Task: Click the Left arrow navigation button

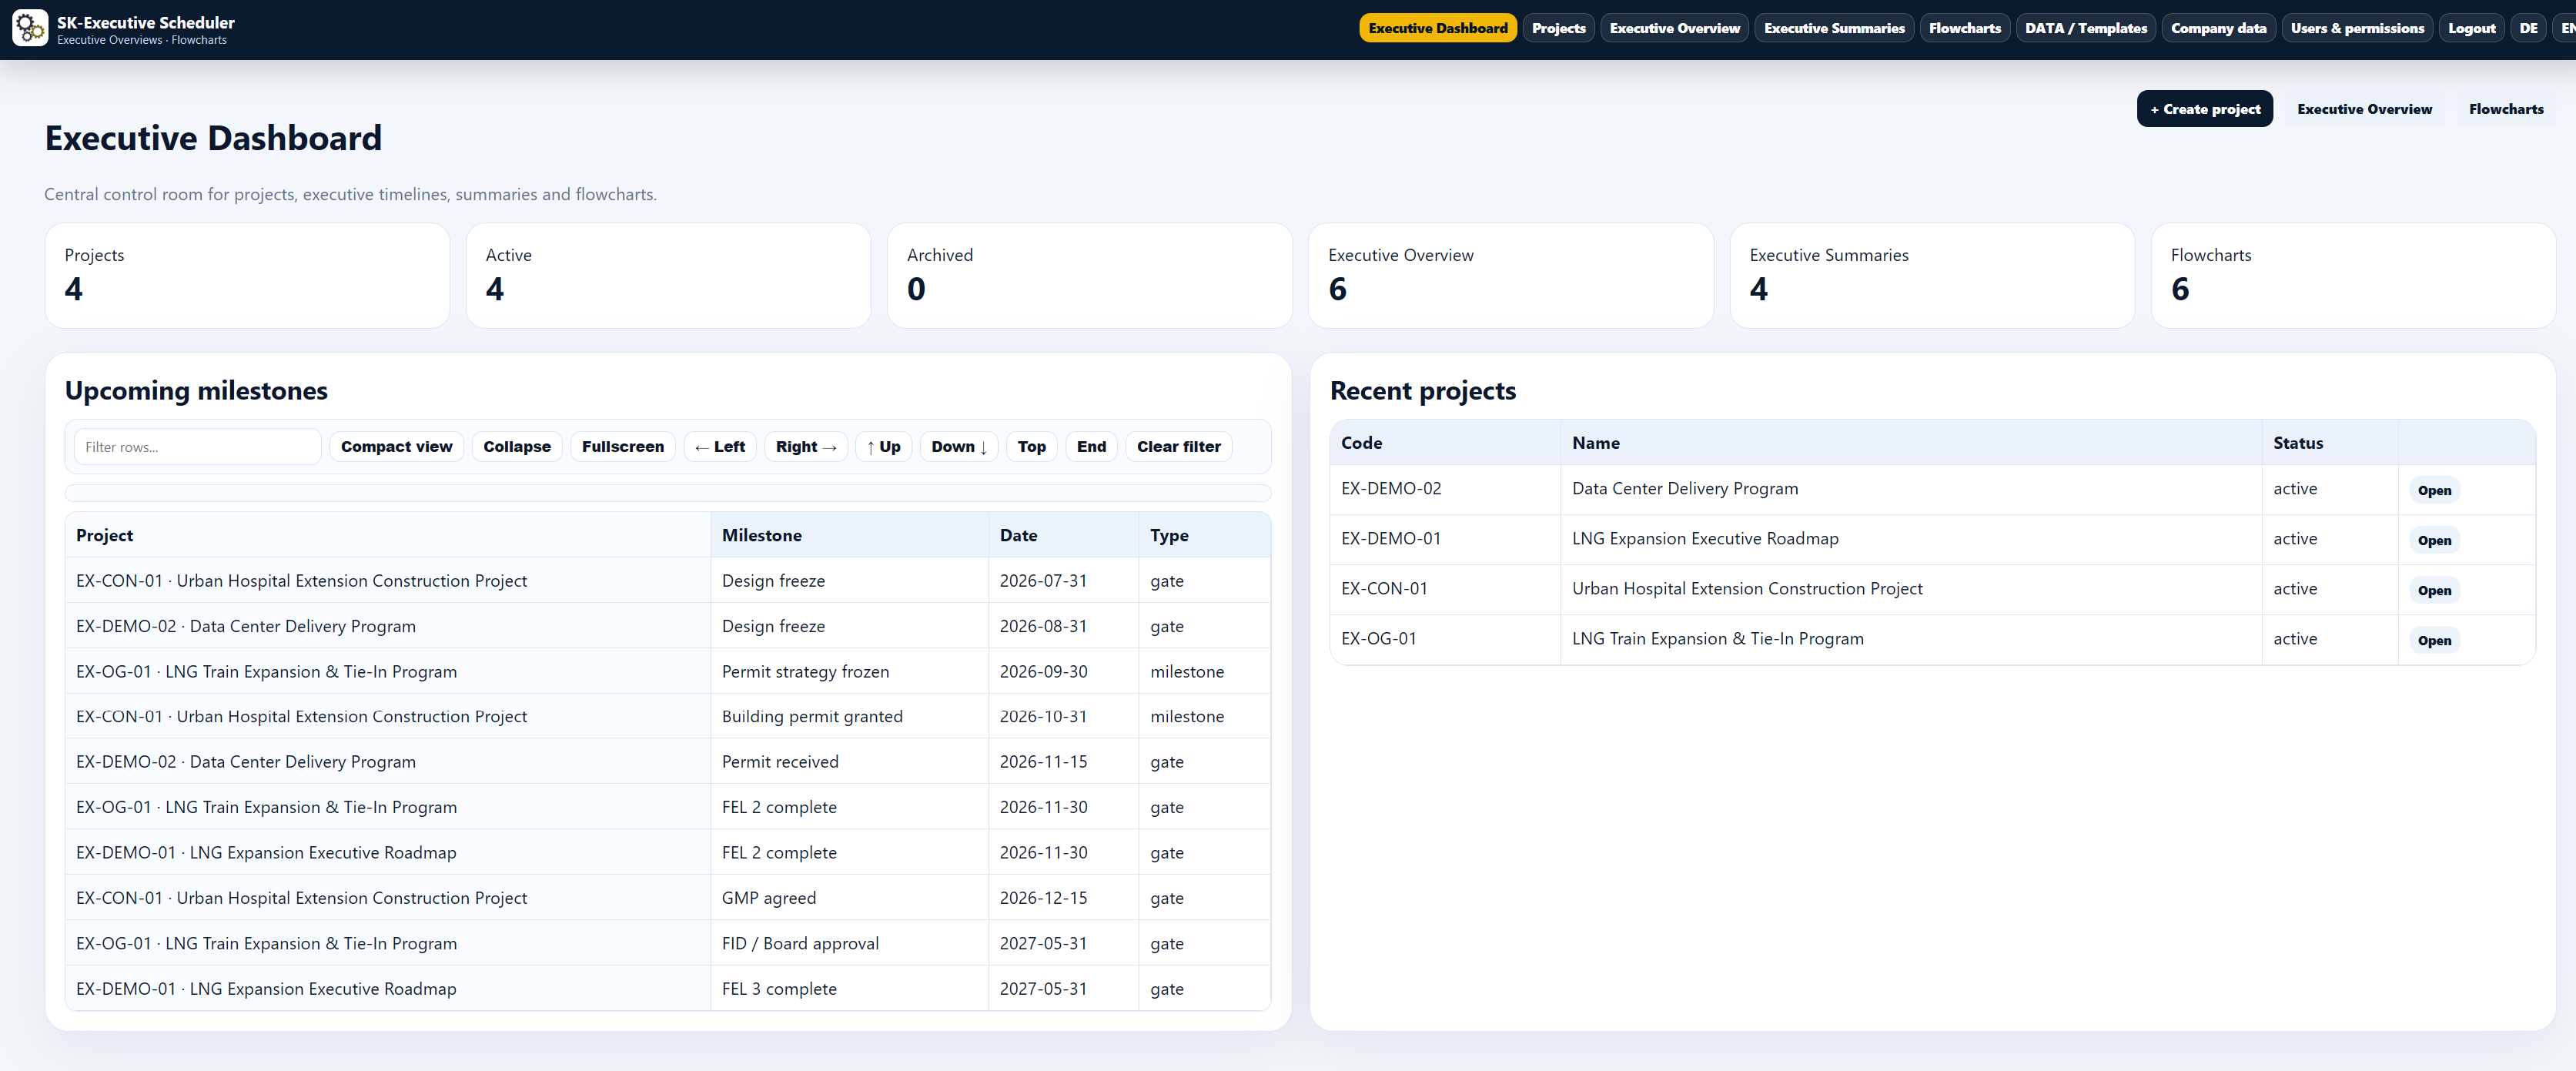Action: 720,447
